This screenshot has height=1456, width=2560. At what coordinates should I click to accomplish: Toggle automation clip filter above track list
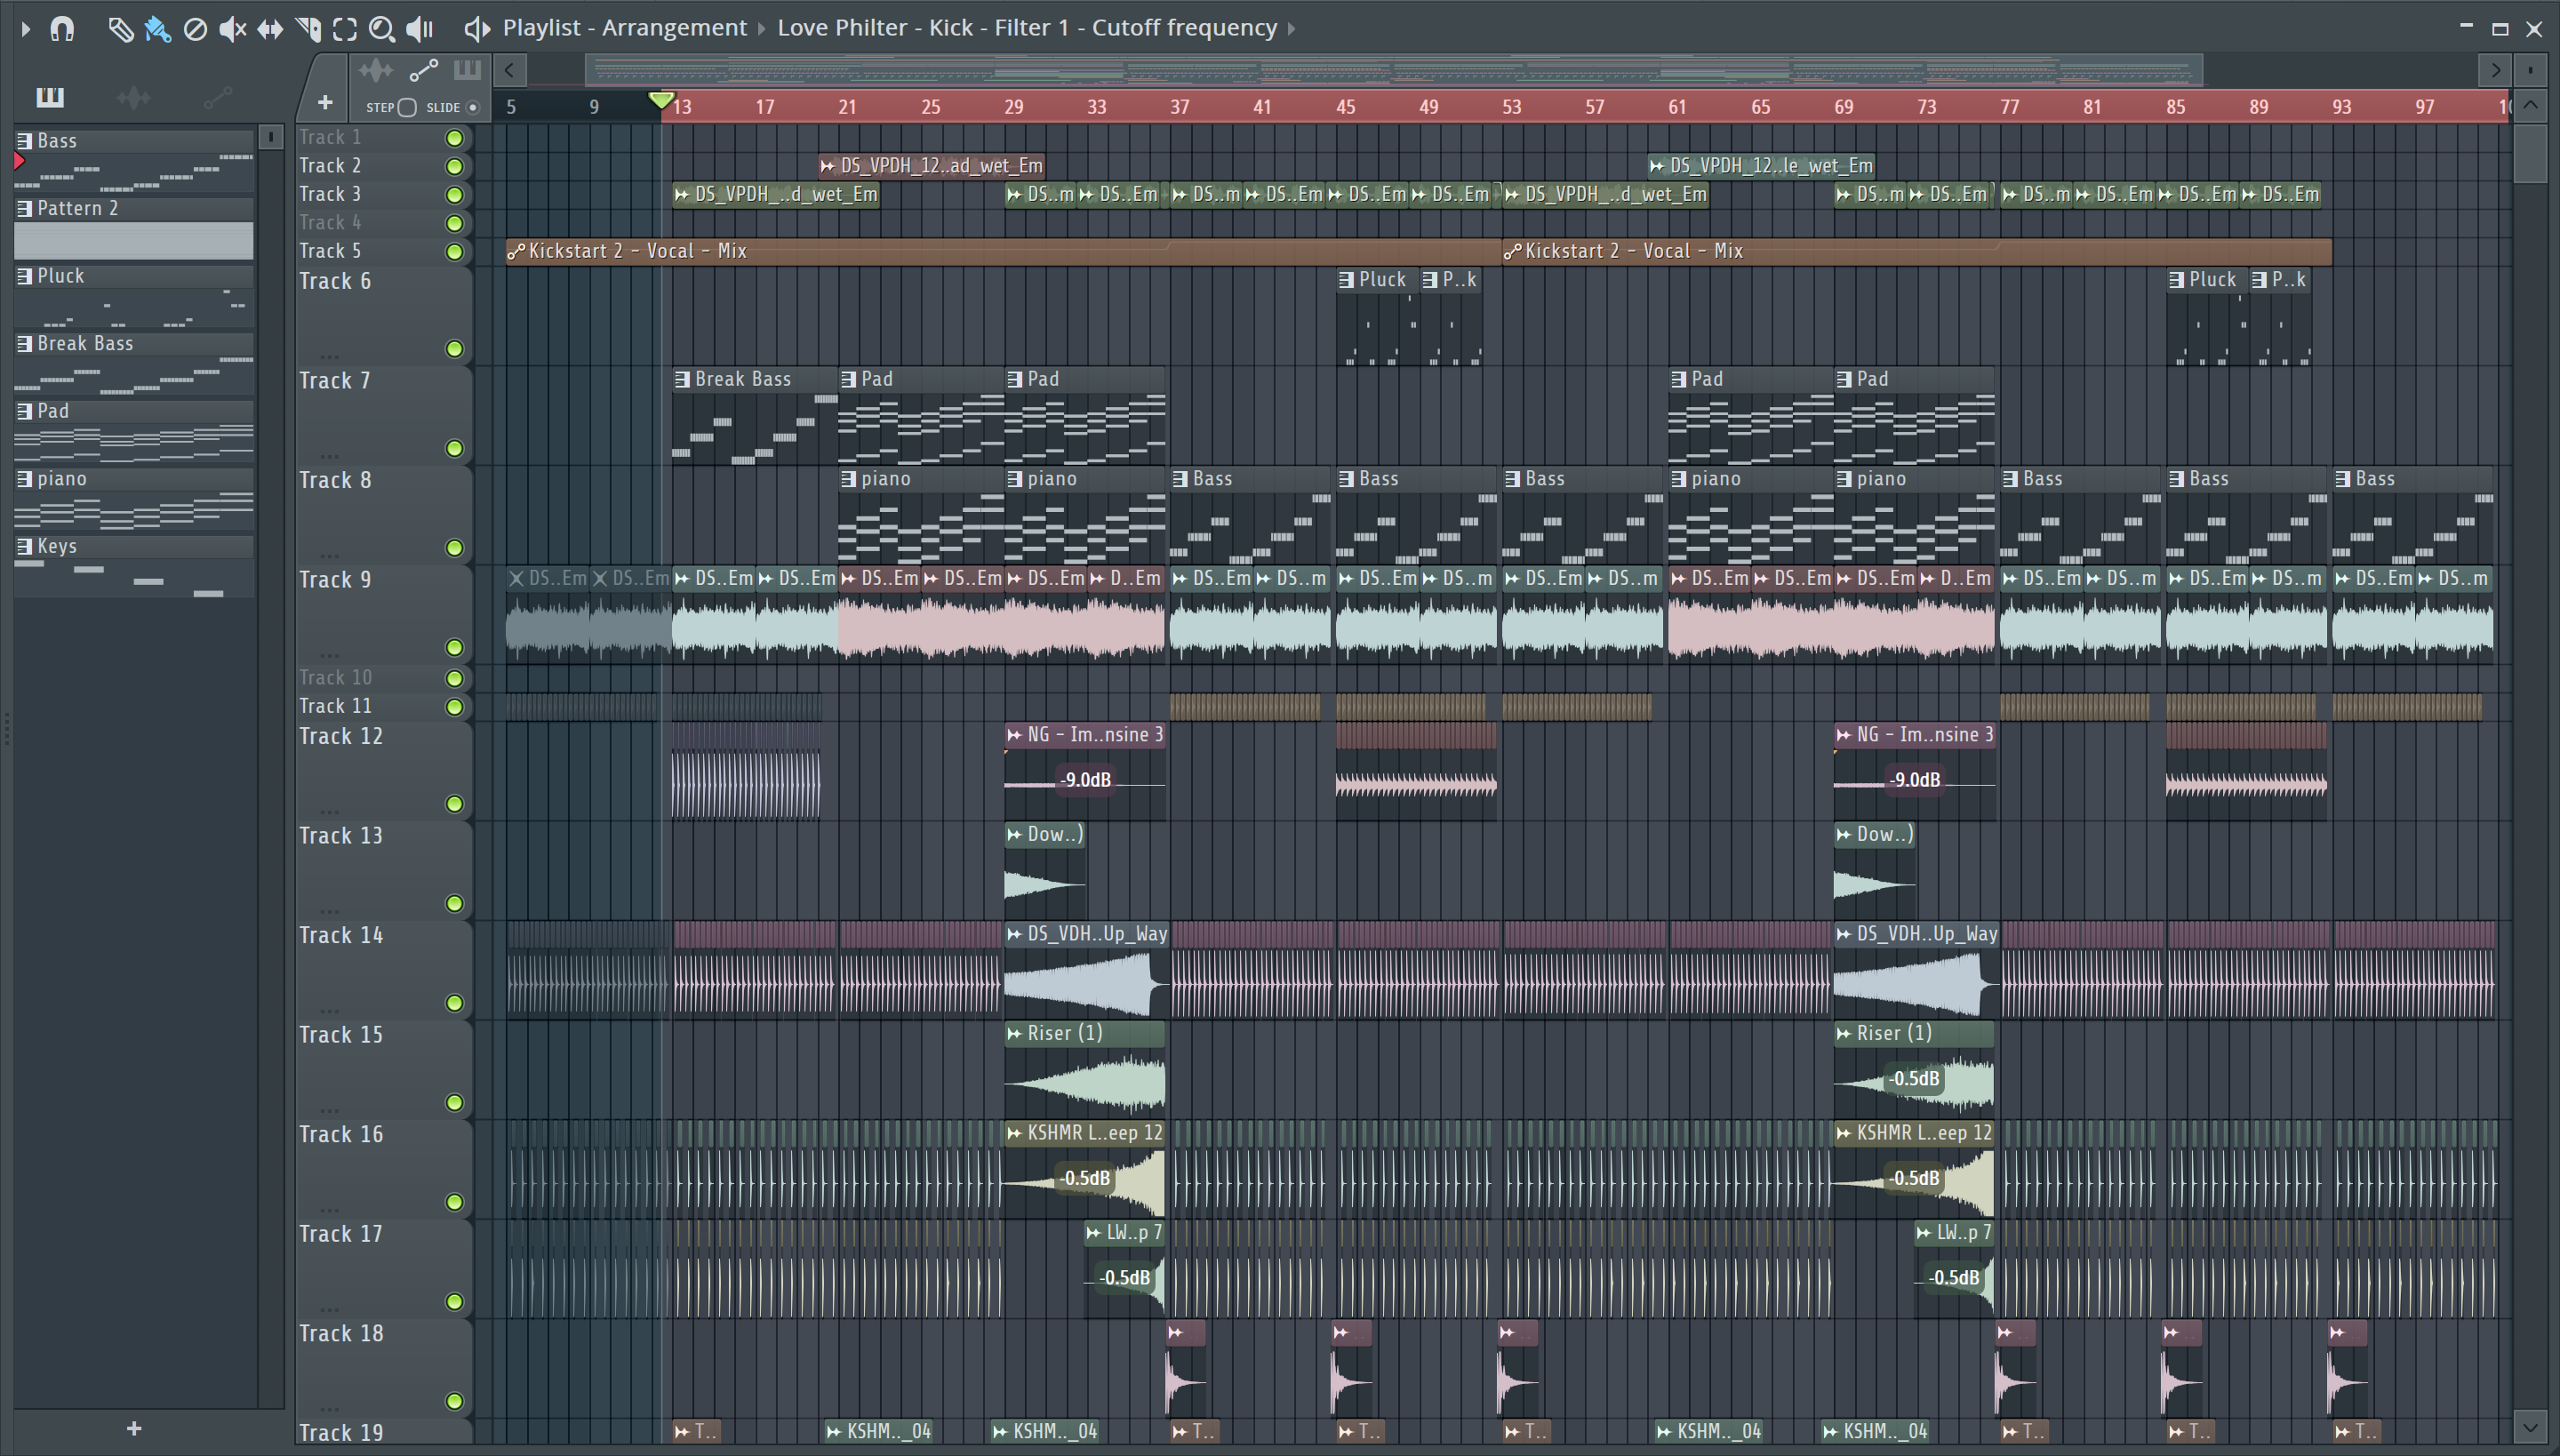(x=423, y=70)
